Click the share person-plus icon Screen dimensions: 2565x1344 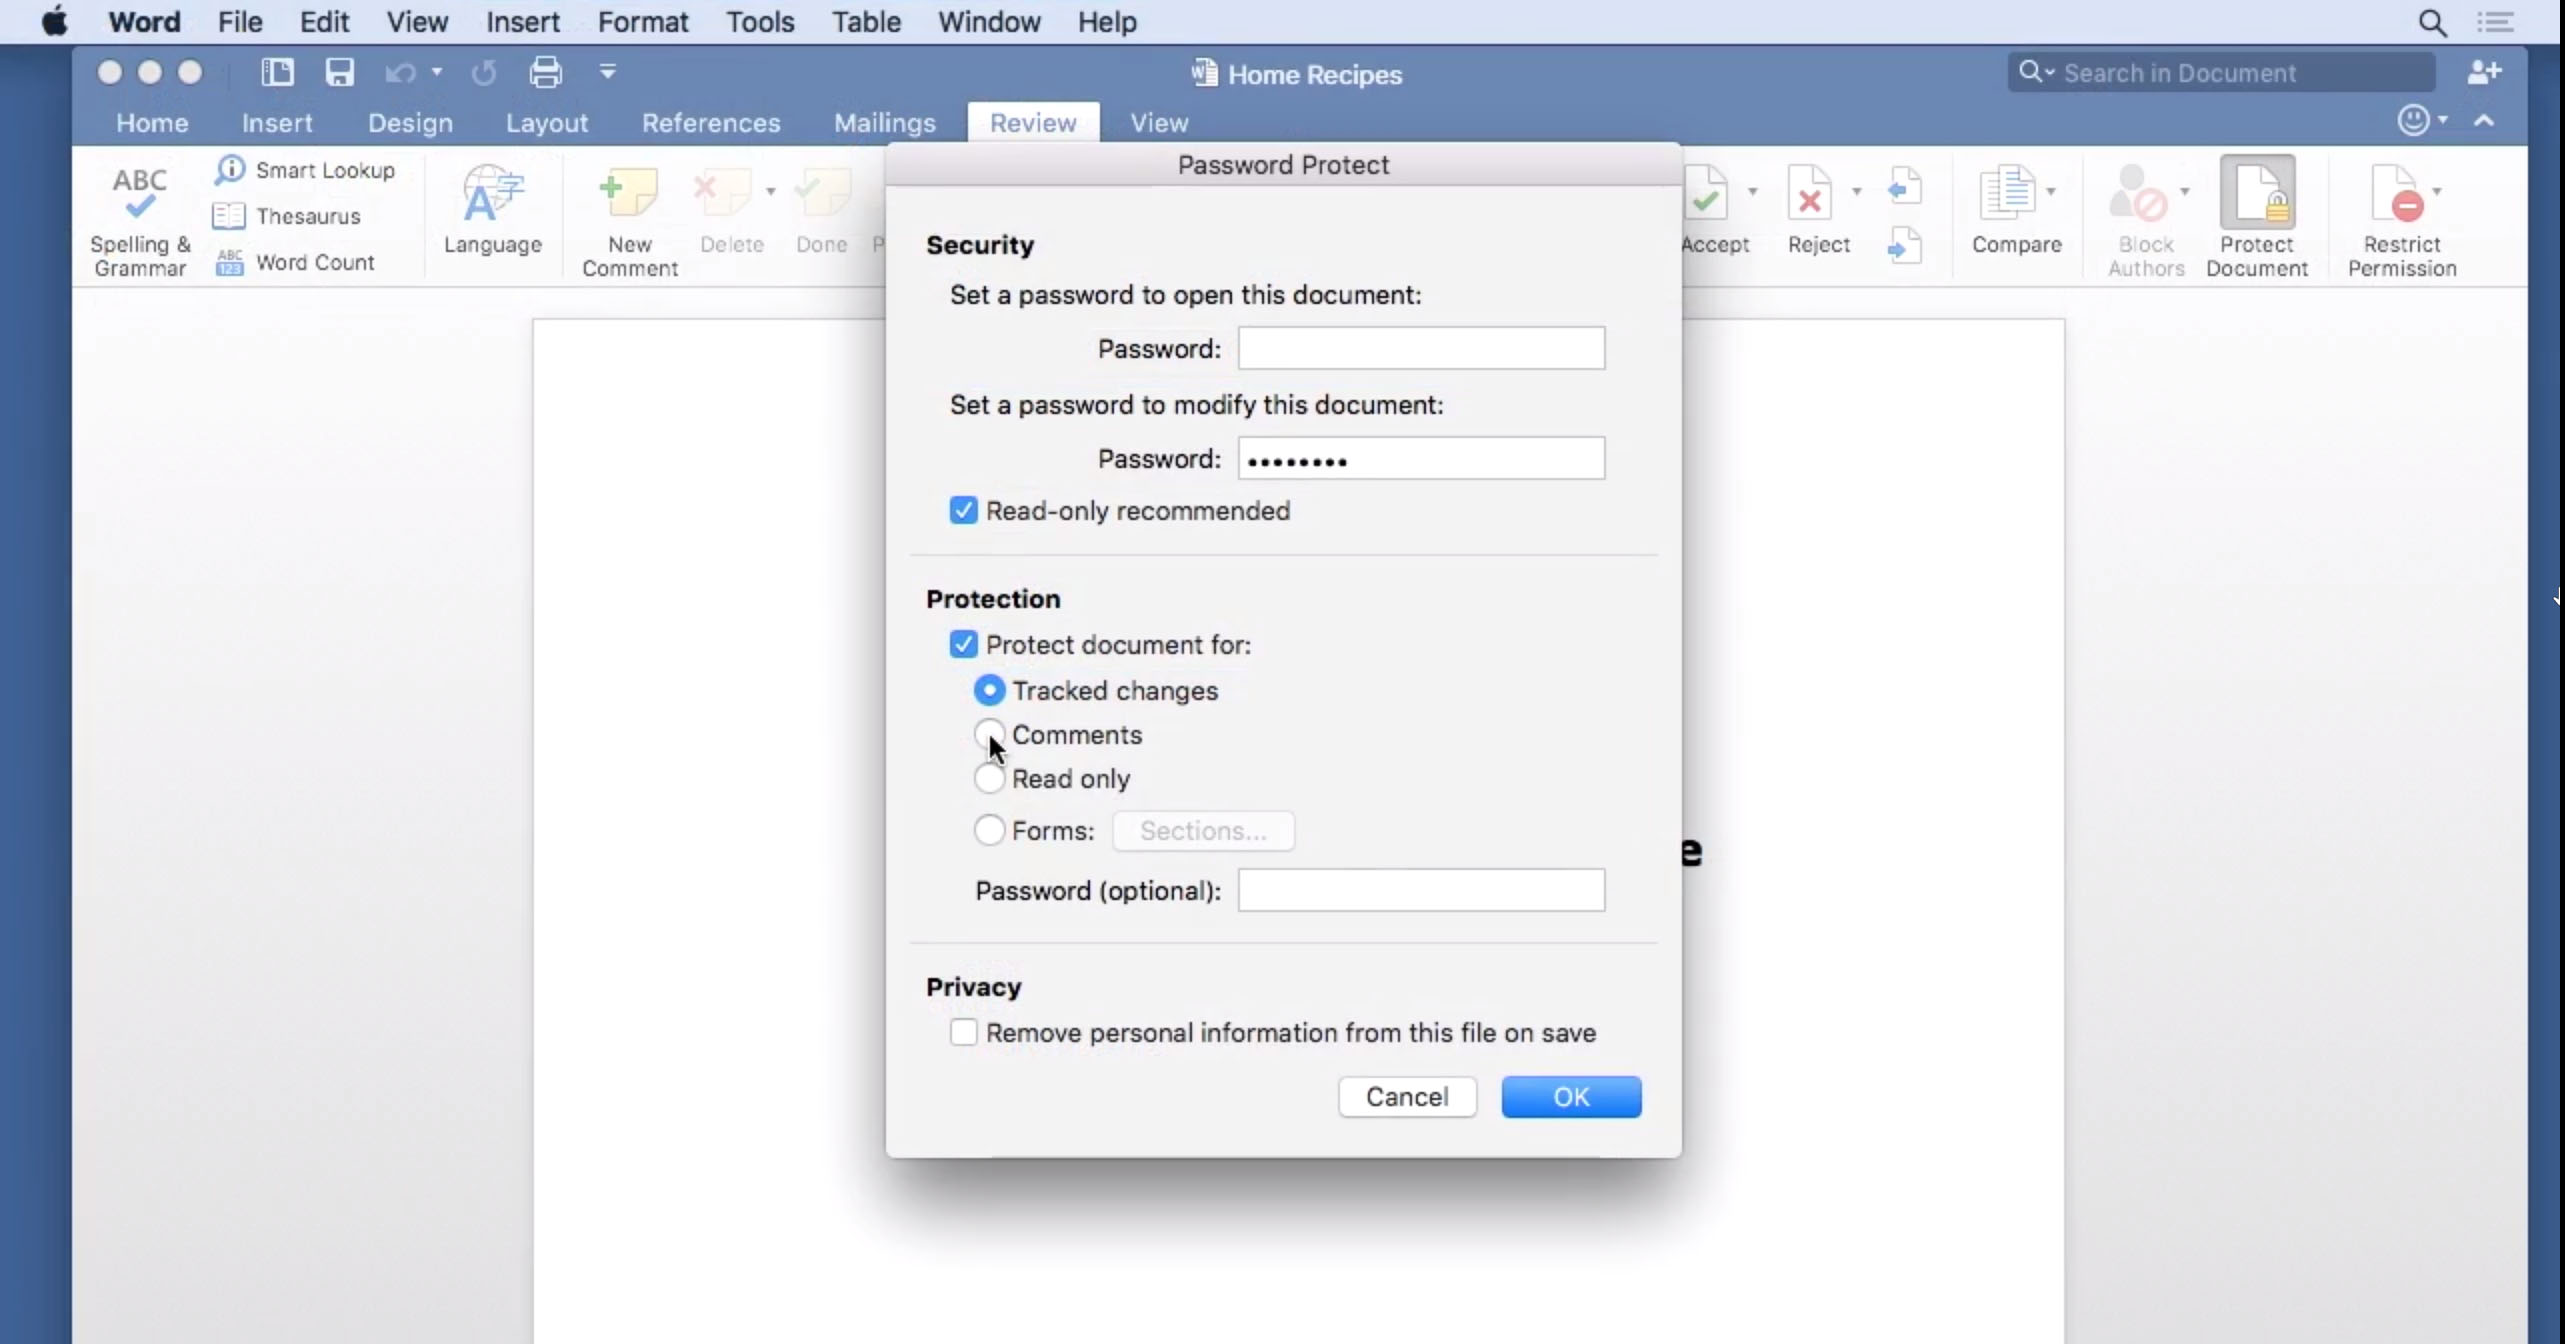click(2484, 72)
